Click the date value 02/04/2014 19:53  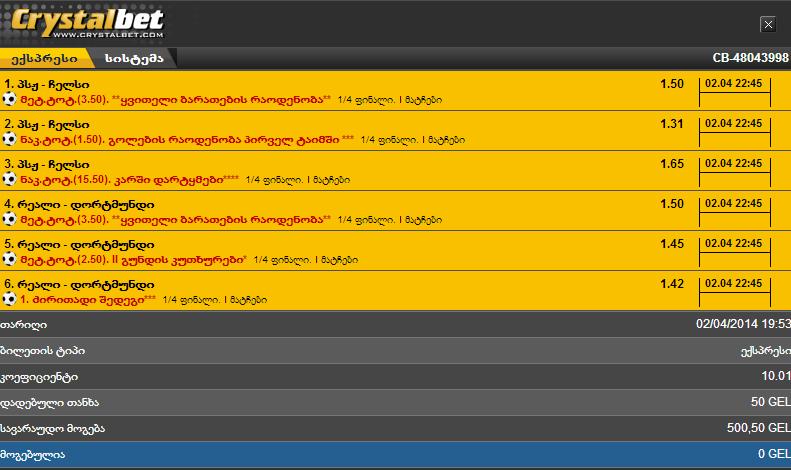pos(743,324)
